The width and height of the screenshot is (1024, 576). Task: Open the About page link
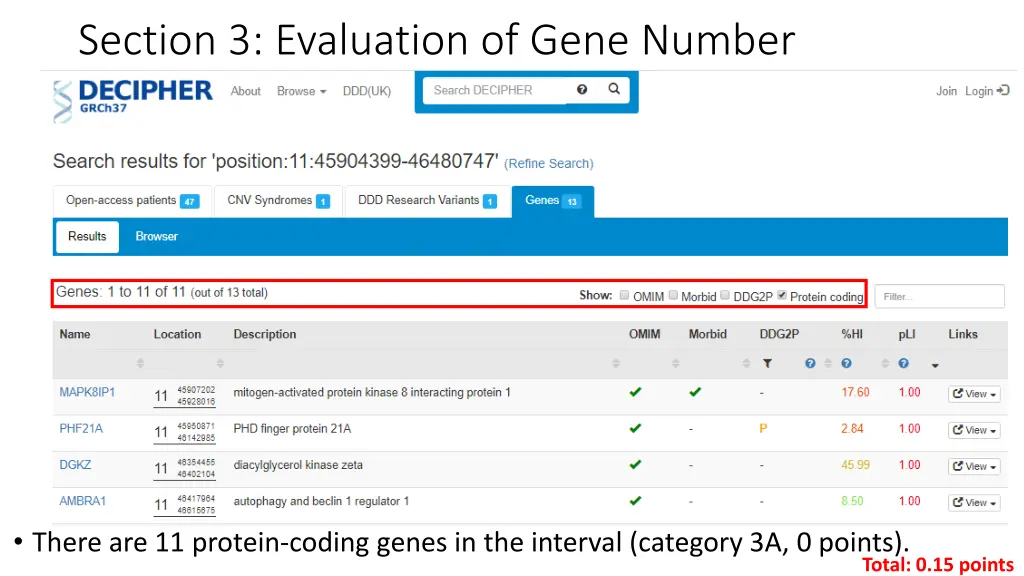(246, 91)
